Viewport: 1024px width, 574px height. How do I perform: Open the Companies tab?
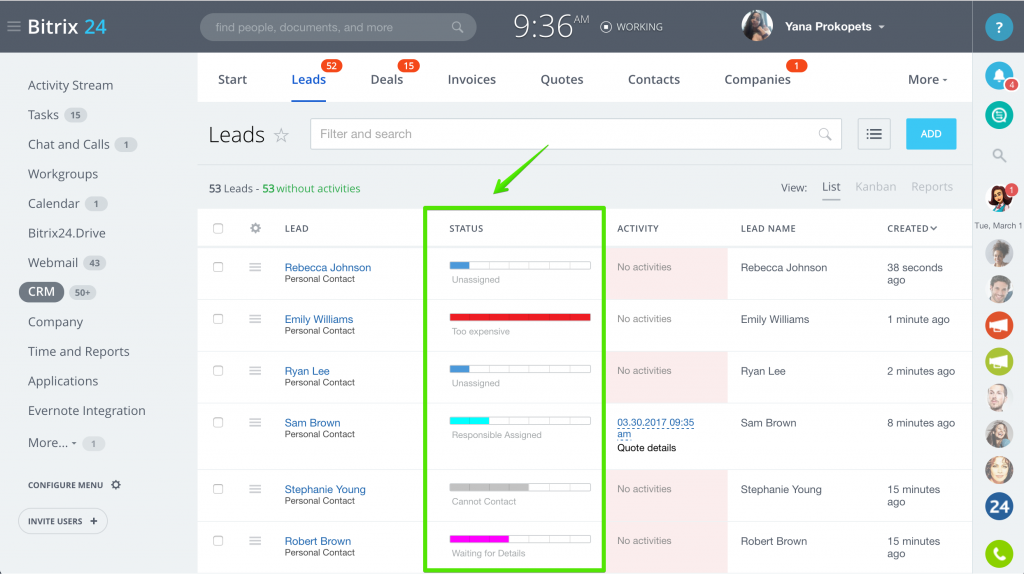[x=758, y=80]
